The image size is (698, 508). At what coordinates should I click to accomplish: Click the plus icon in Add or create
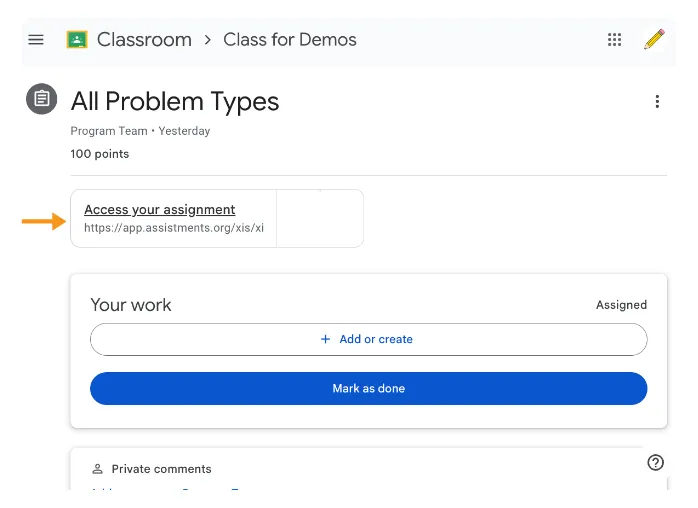point(325,339)
